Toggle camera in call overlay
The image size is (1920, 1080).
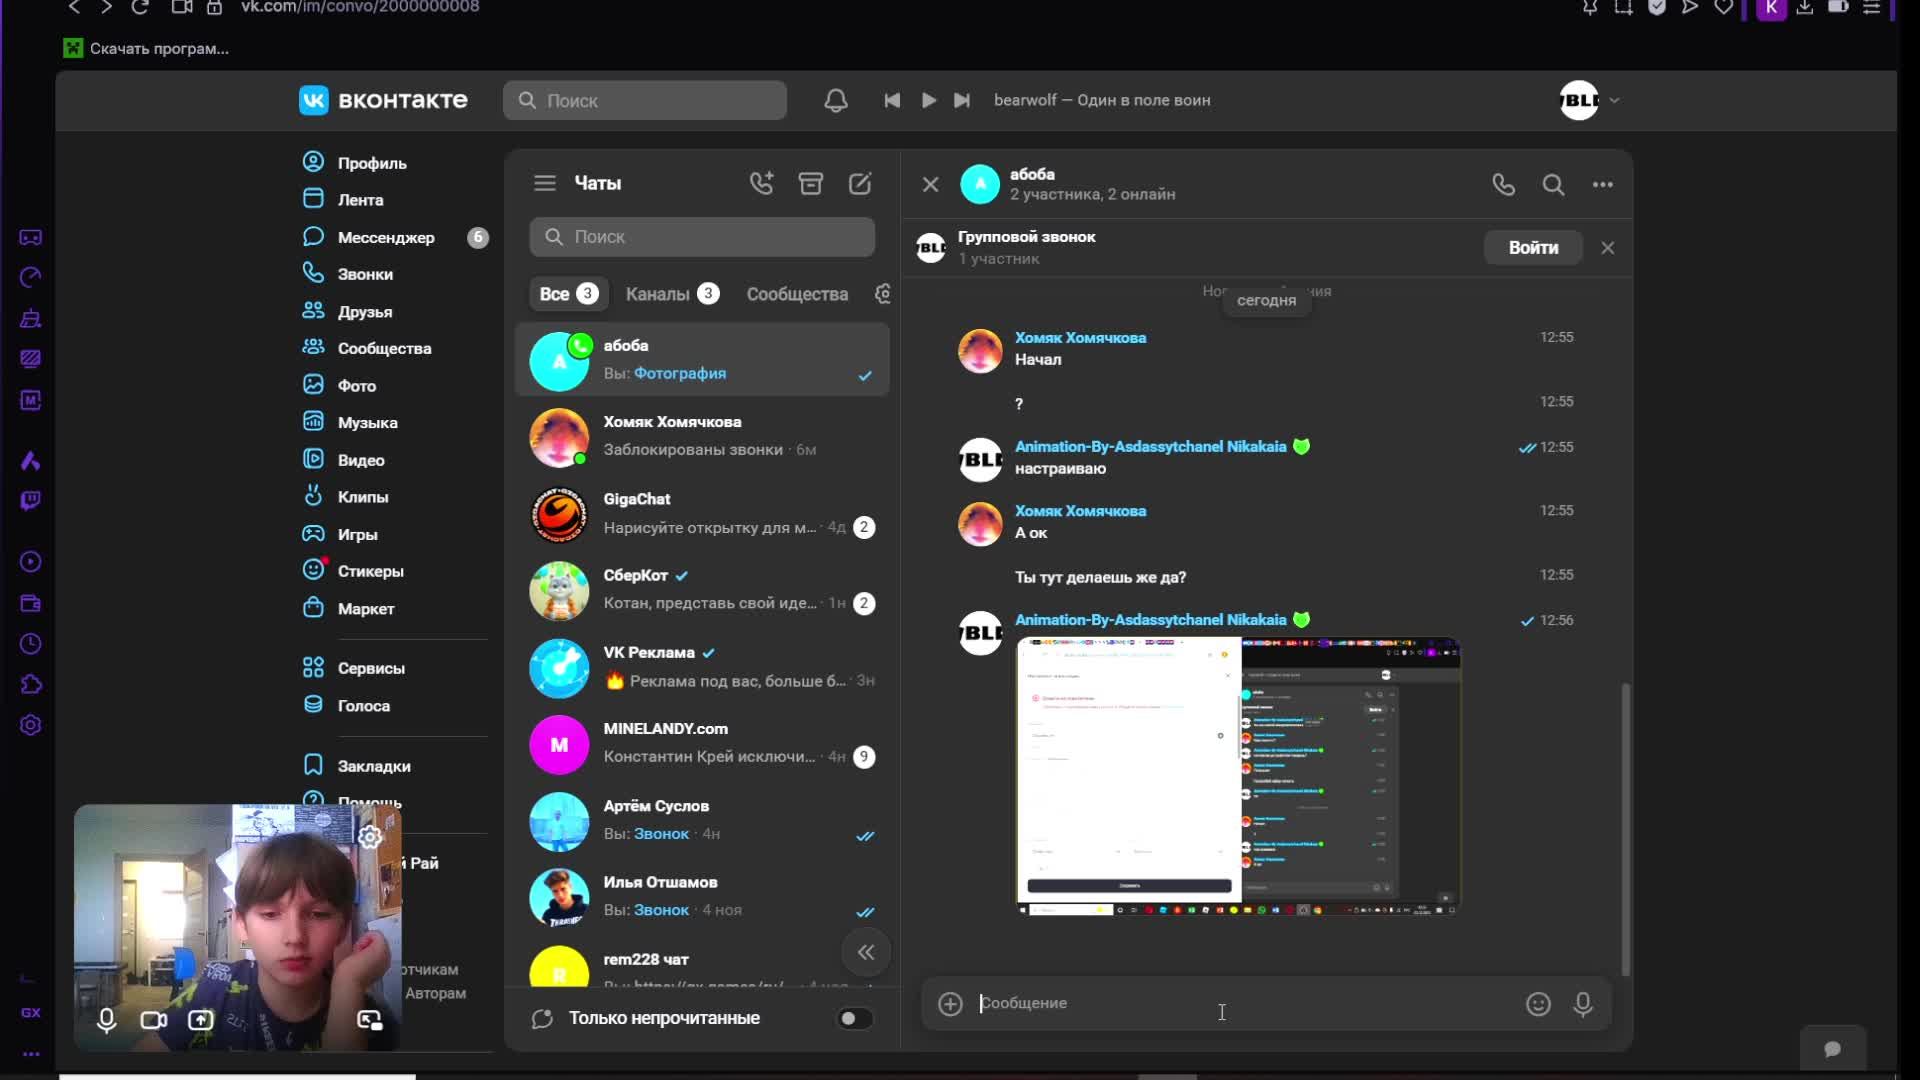pos(154,1020)
